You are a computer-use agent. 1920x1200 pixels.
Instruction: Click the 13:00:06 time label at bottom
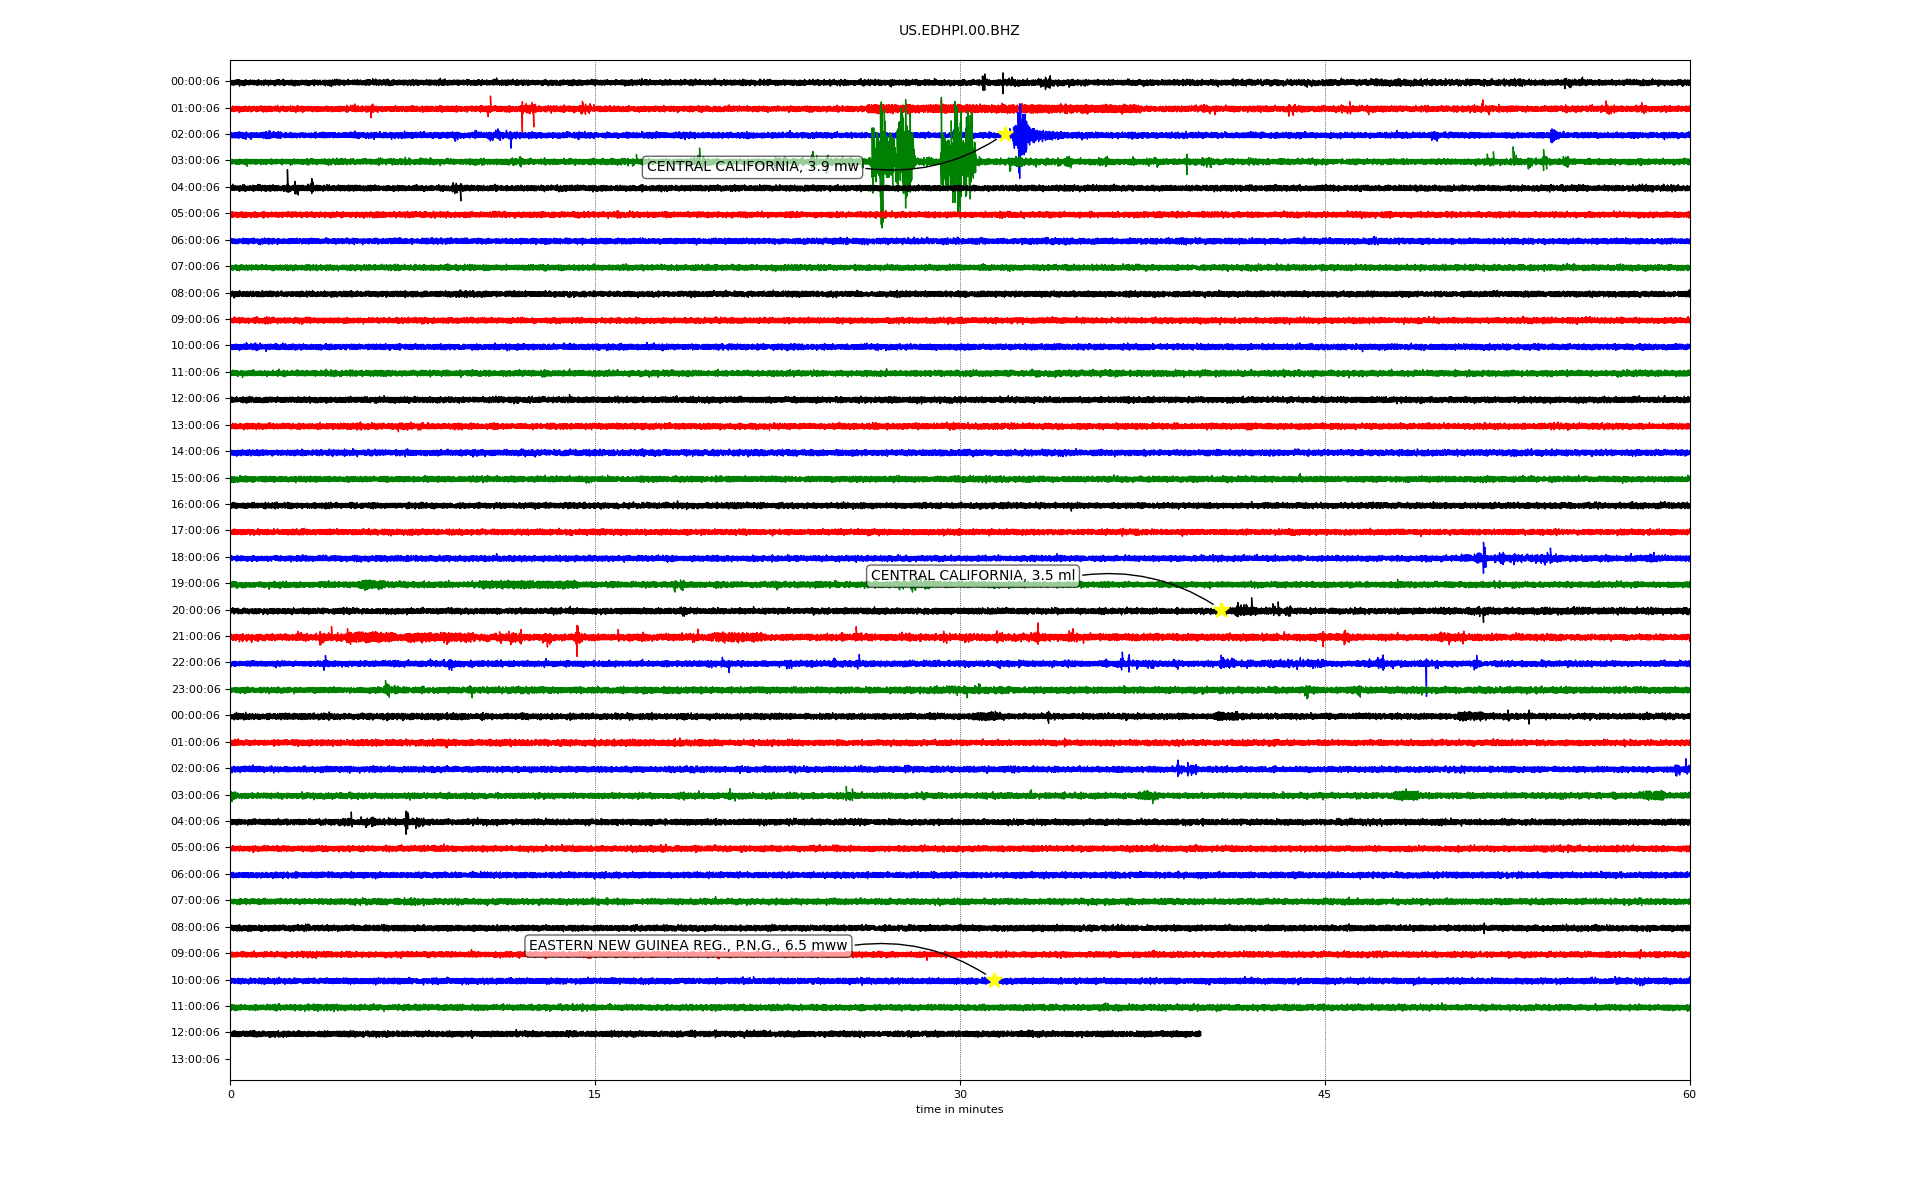tap(195, 1059)
